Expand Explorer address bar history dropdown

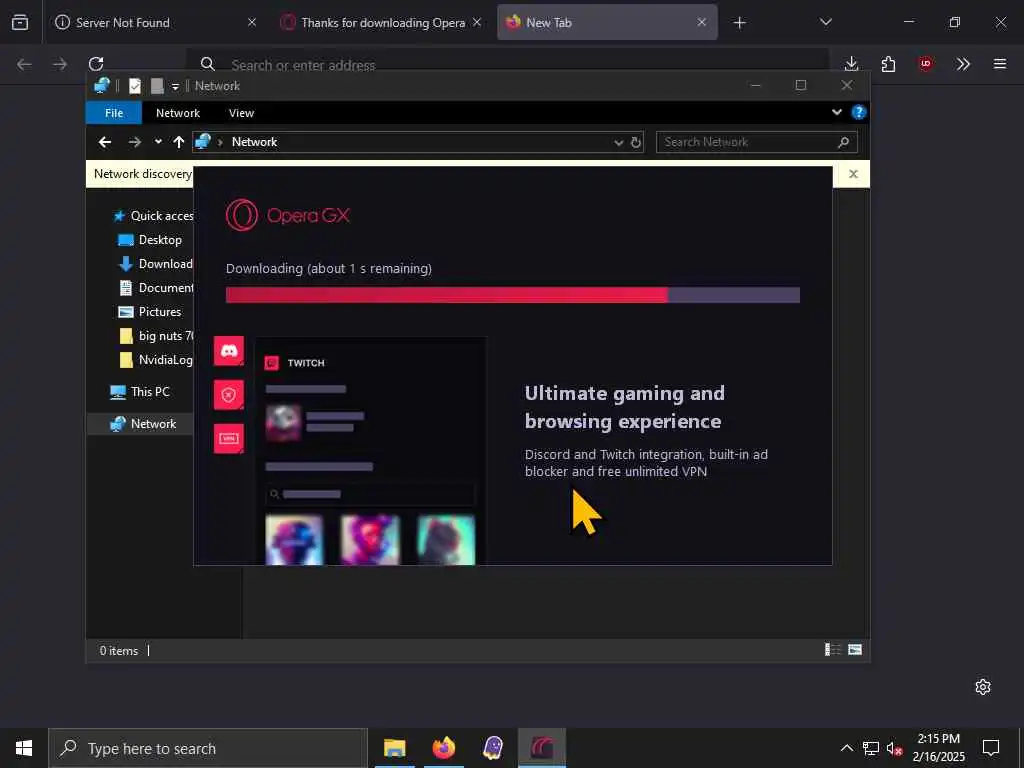[x=618, y=142]
